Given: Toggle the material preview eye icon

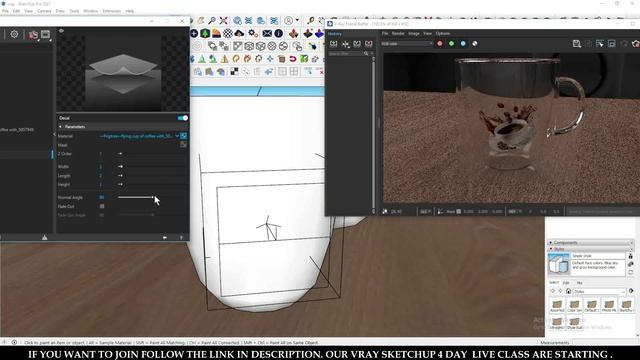Looking at the screenshot, I should (61, 31).
